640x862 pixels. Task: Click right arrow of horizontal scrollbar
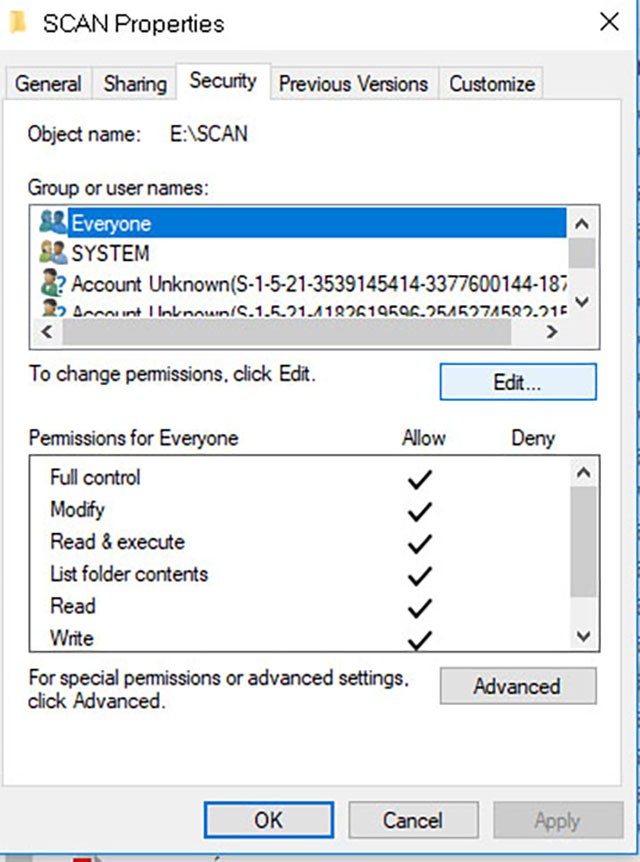(x=551, y=331)
